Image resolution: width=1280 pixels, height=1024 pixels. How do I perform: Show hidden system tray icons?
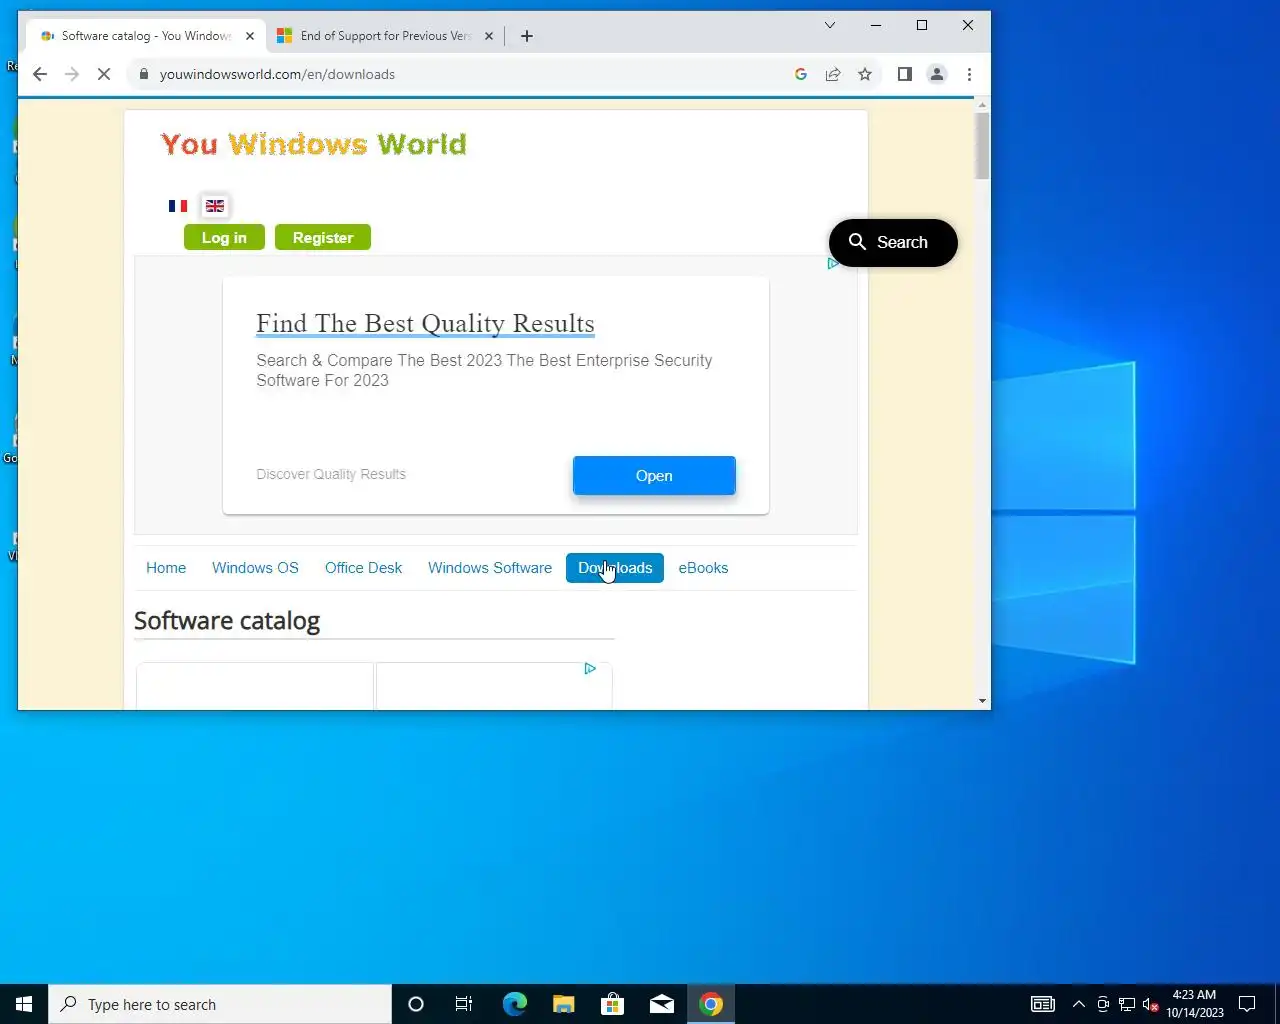click(1078, 1004)
